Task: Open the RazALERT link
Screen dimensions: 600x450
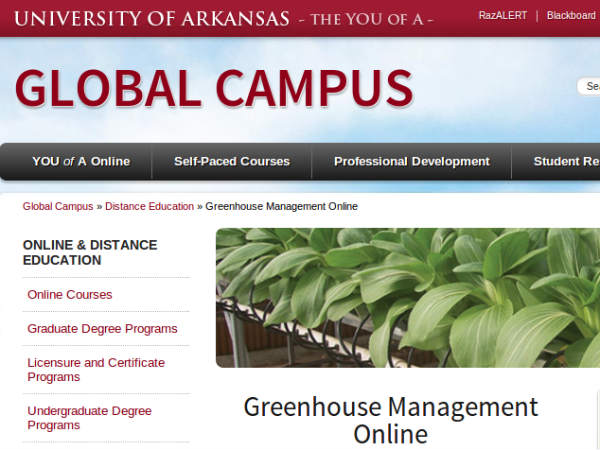Action: [x=502, y=16]
